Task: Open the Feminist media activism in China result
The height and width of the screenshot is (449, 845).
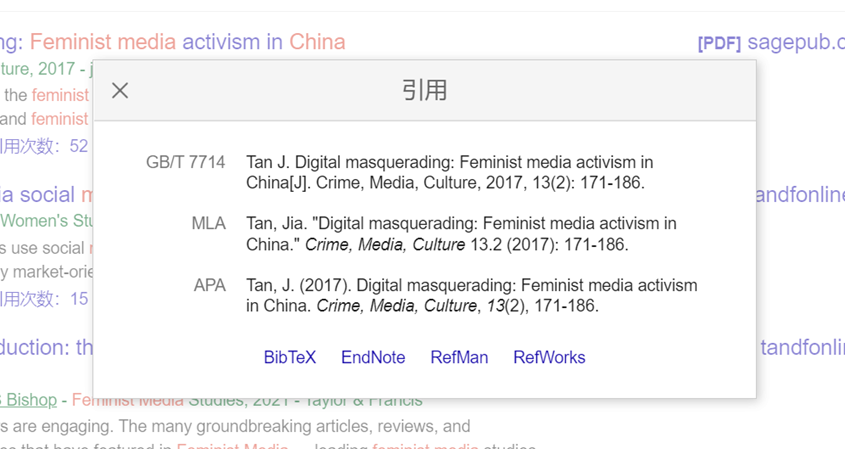Action: 172,42
